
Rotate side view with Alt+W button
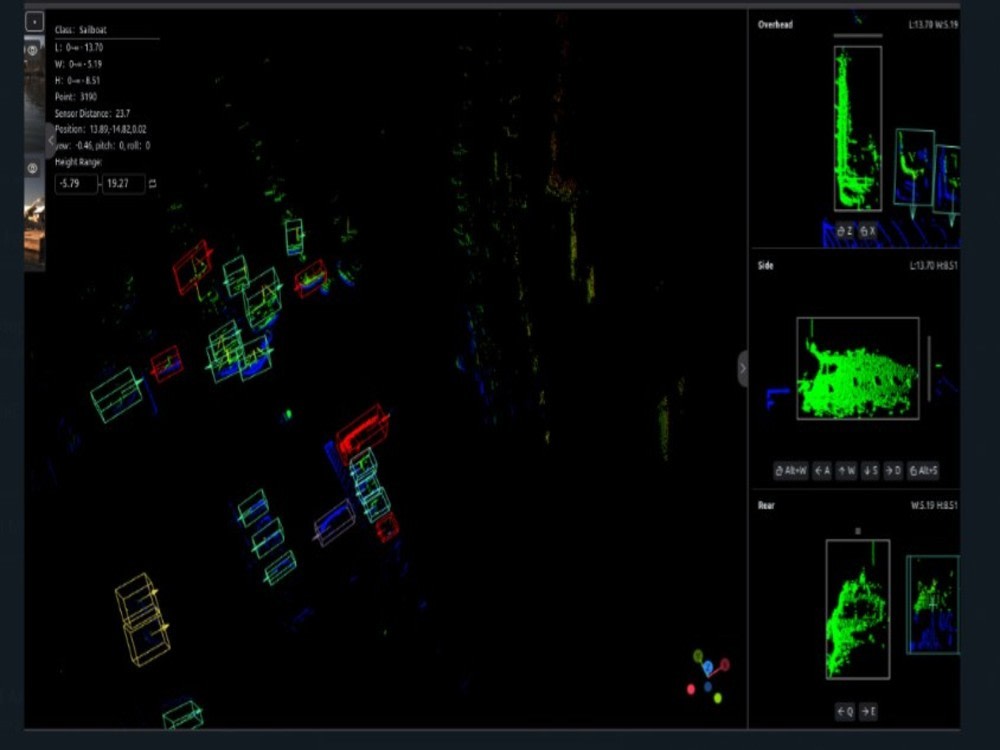pyautogui.click(x=791, y=471)
